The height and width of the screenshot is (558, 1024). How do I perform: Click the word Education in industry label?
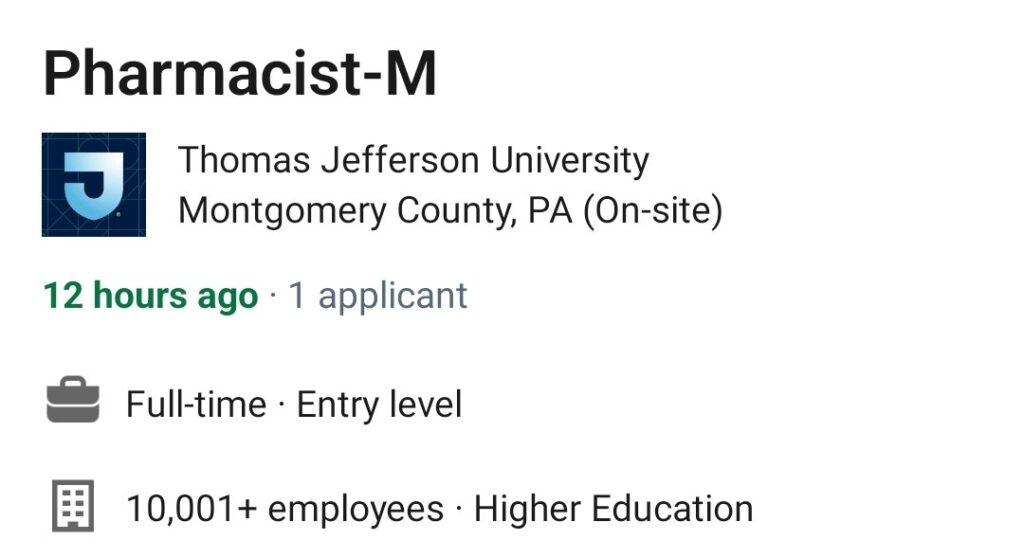tap(673, 509)
